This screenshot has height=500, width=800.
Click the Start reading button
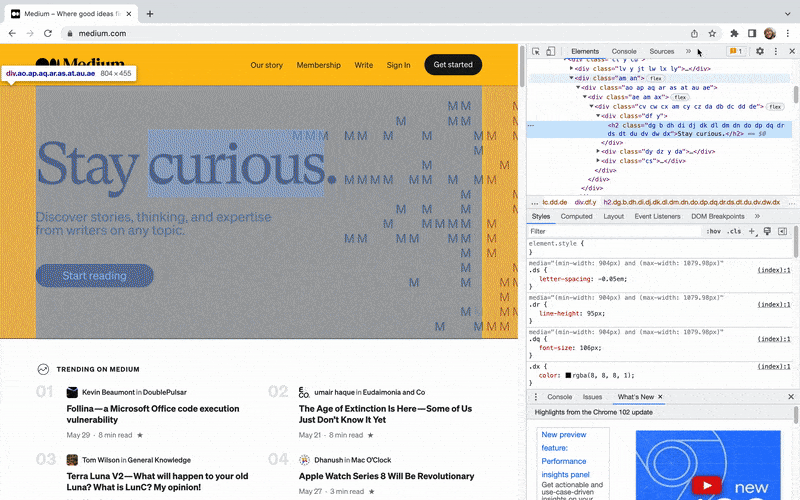tap(94, 276)
